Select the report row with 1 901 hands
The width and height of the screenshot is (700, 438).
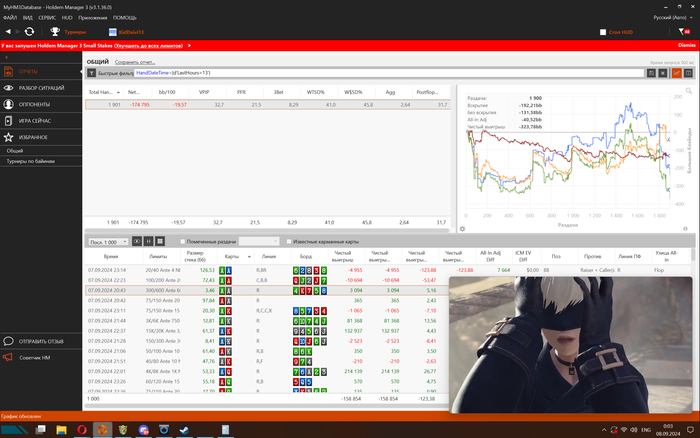click(x=268, y=104)
